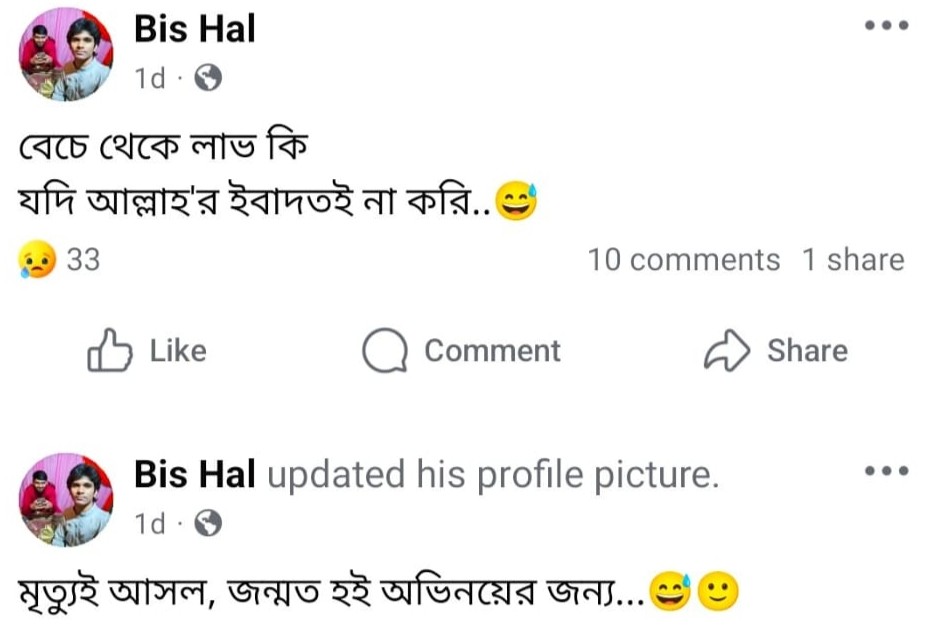Tap the Comment speech bubble icon
The height and width of the screenshot is (630, 926).
click(383, 352)
